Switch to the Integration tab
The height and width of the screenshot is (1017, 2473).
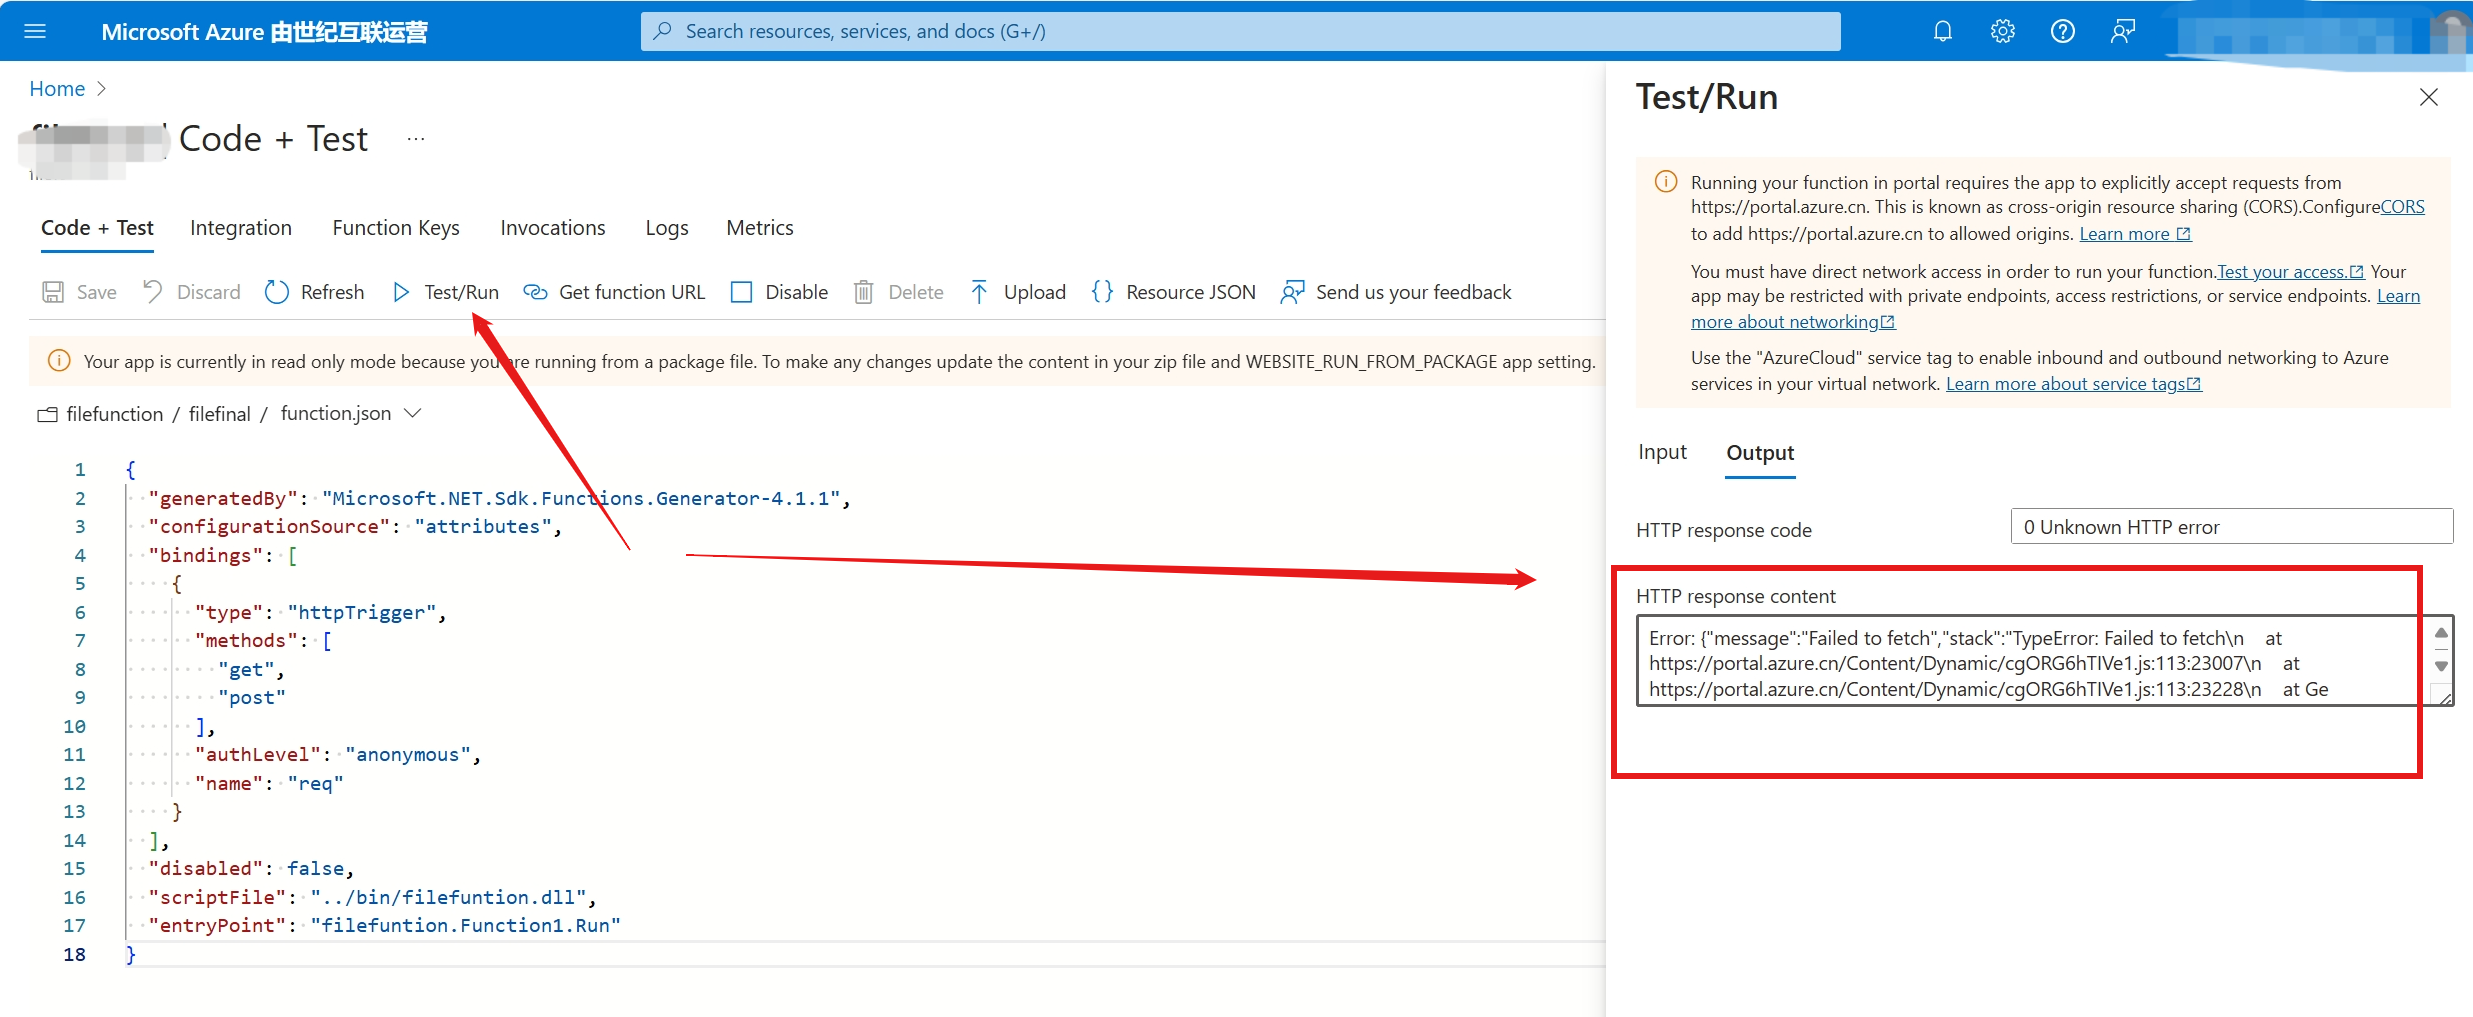tap(241, 228)
